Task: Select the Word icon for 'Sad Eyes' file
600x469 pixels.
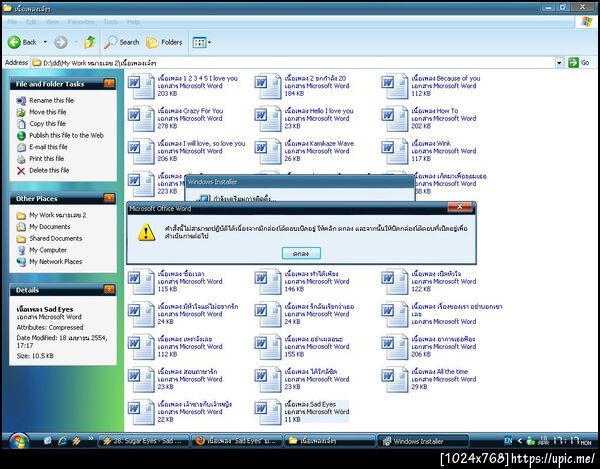Action: pos(268,412)
